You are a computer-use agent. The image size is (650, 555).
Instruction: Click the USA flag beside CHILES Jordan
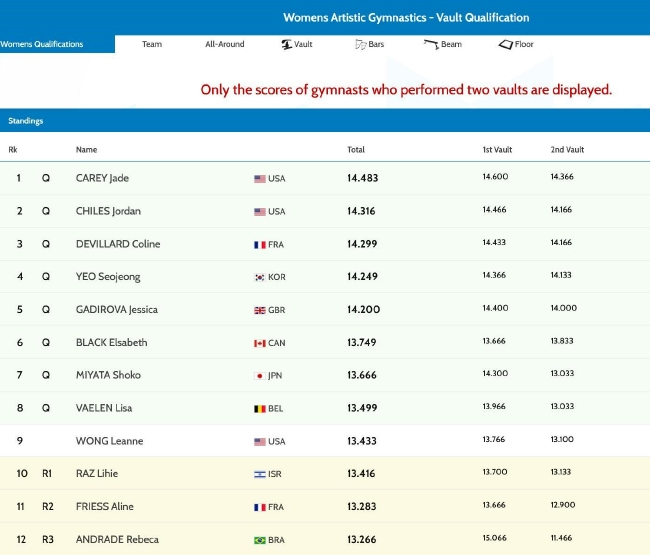tap(260, 212)
